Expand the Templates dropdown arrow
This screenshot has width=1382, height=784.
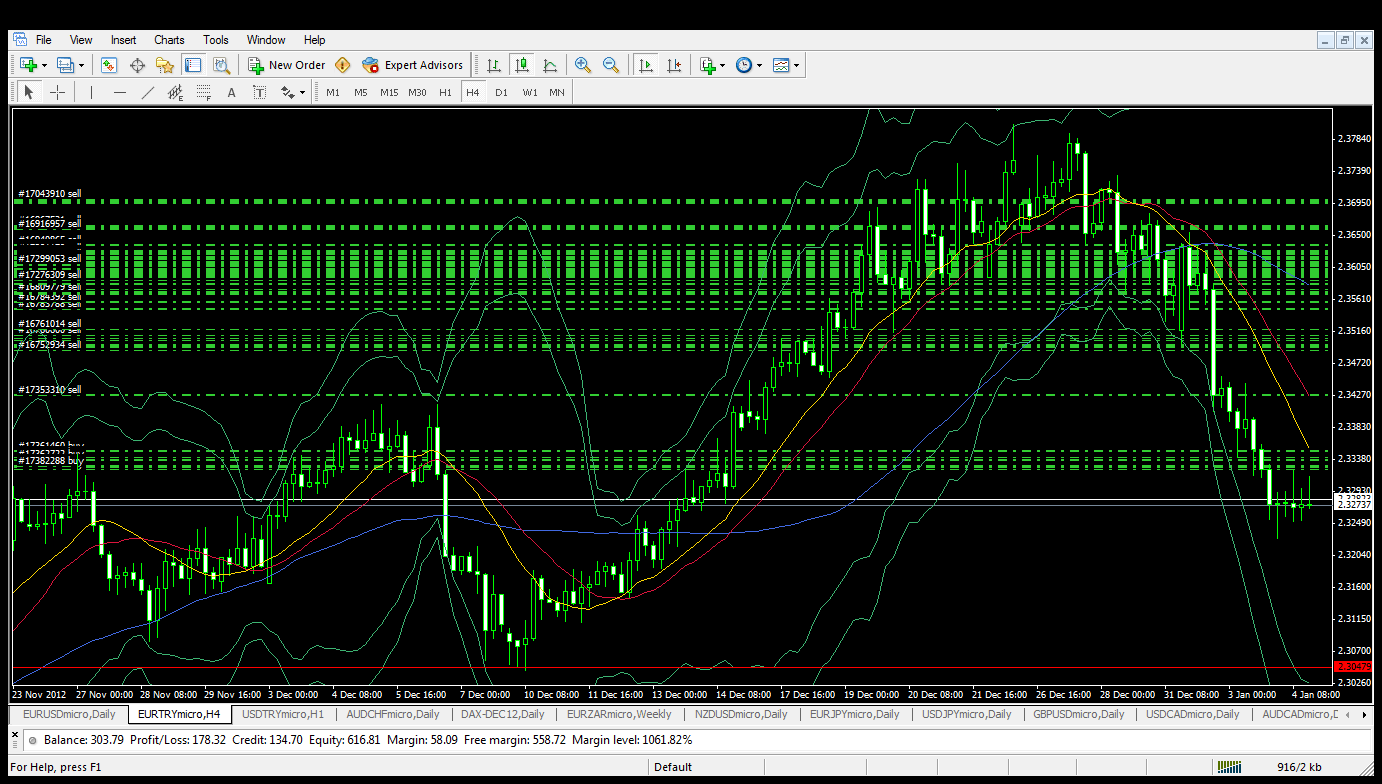point(797,65)
